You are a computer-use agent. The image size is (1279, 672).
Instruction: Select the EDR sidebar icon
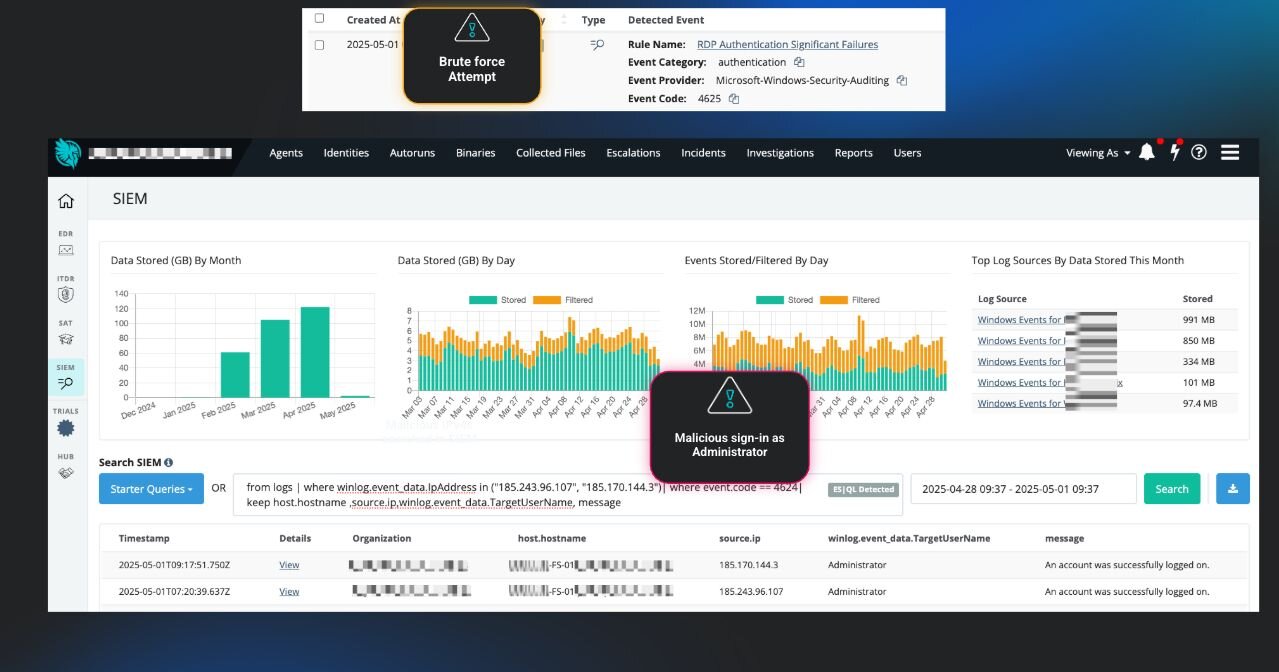[x=66, y=244]
